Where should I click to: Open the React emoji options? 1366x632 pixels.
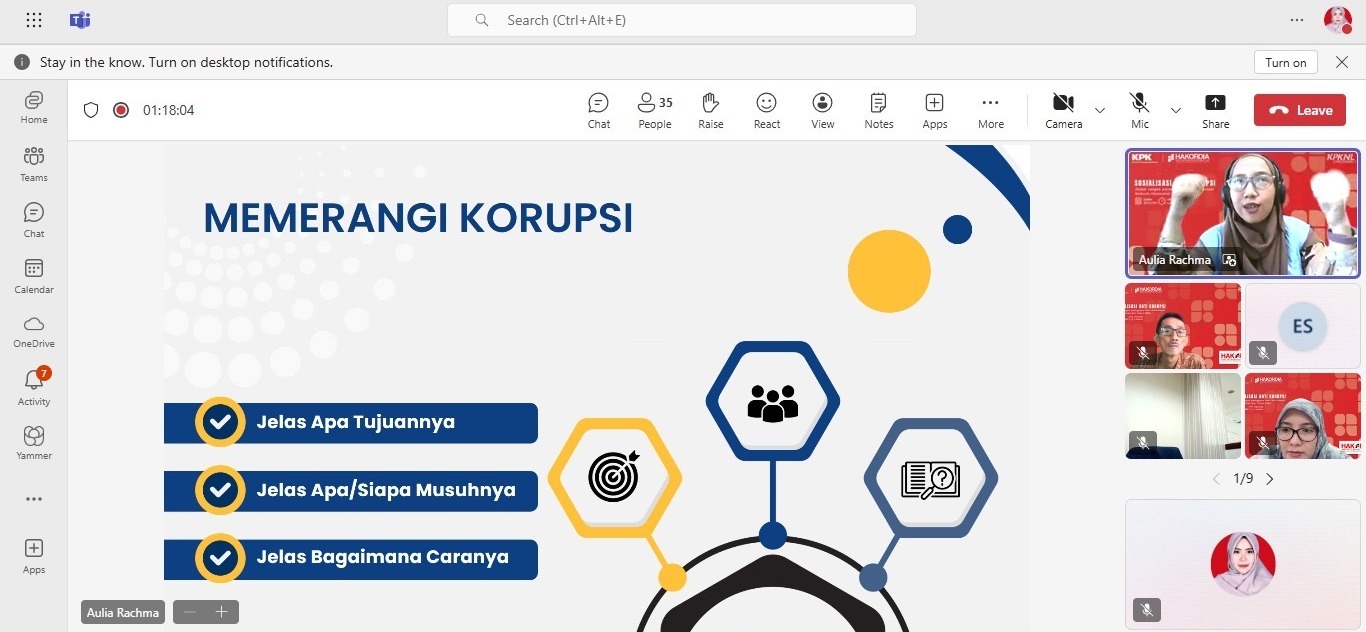click(x=766, y=110)
